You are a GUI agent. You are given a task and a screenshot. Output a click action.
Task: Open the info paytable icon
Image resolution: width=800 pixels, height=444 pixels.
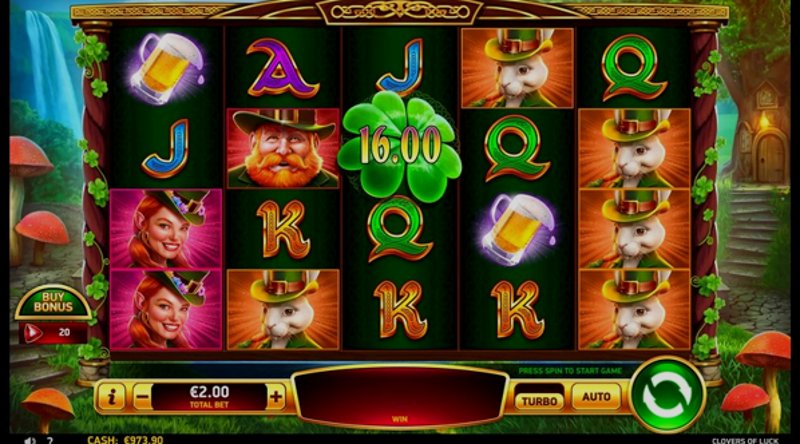tap(112, 397)
